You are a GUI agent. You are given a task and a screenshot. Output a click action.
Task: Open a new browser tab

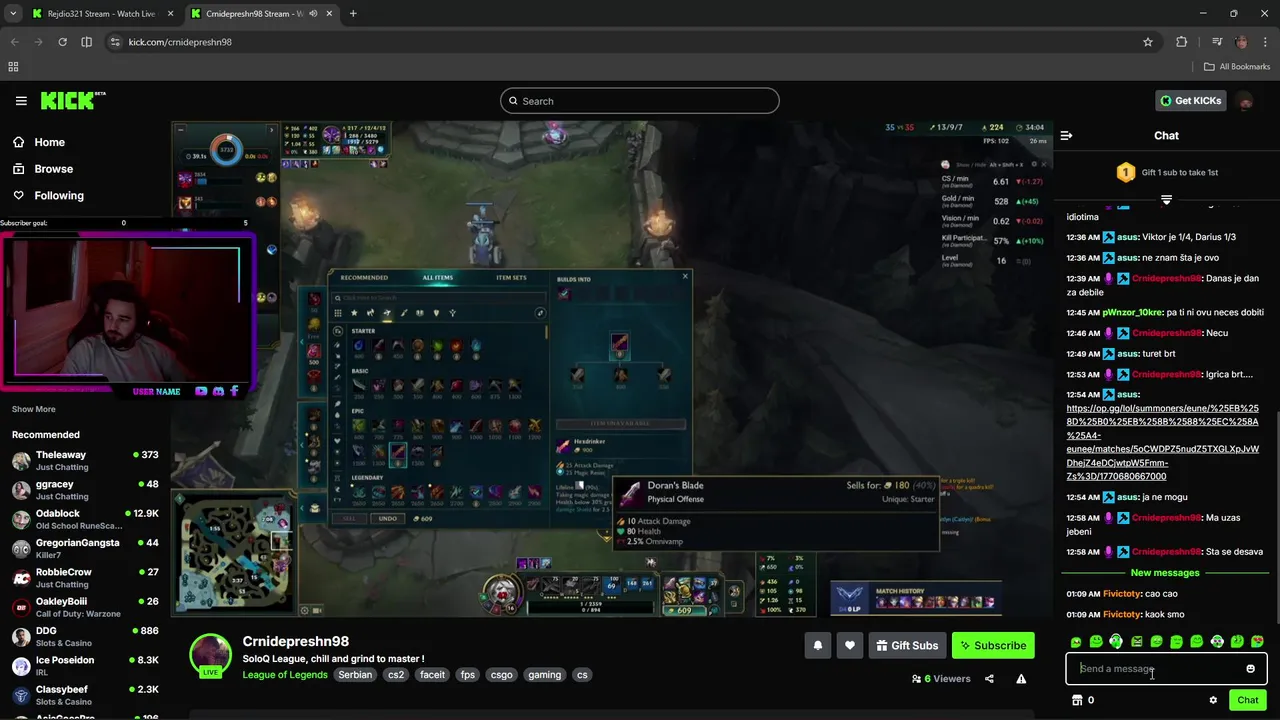(x=353, y=14)
